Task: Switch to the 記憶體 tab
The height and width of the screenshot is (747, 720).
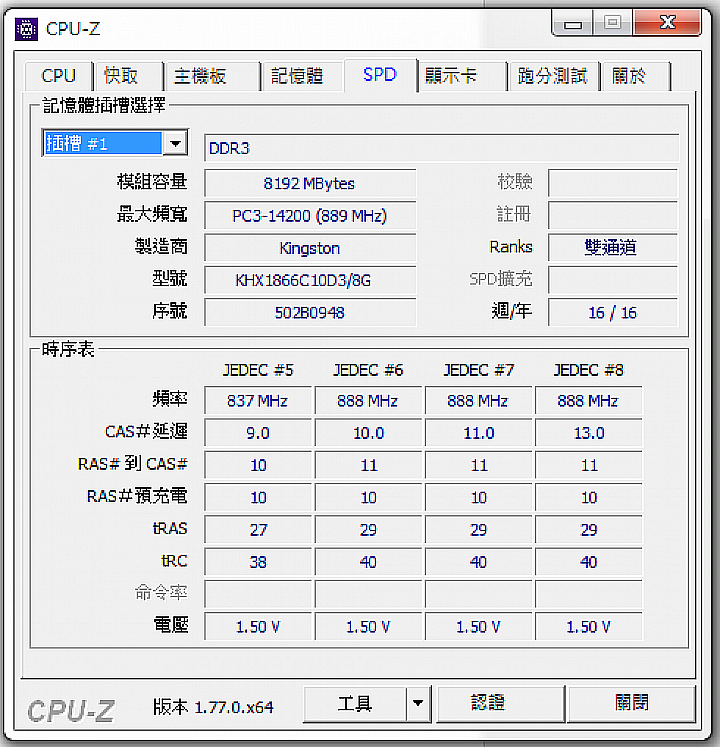Action: pyautogui.click(x=303, y=76)
